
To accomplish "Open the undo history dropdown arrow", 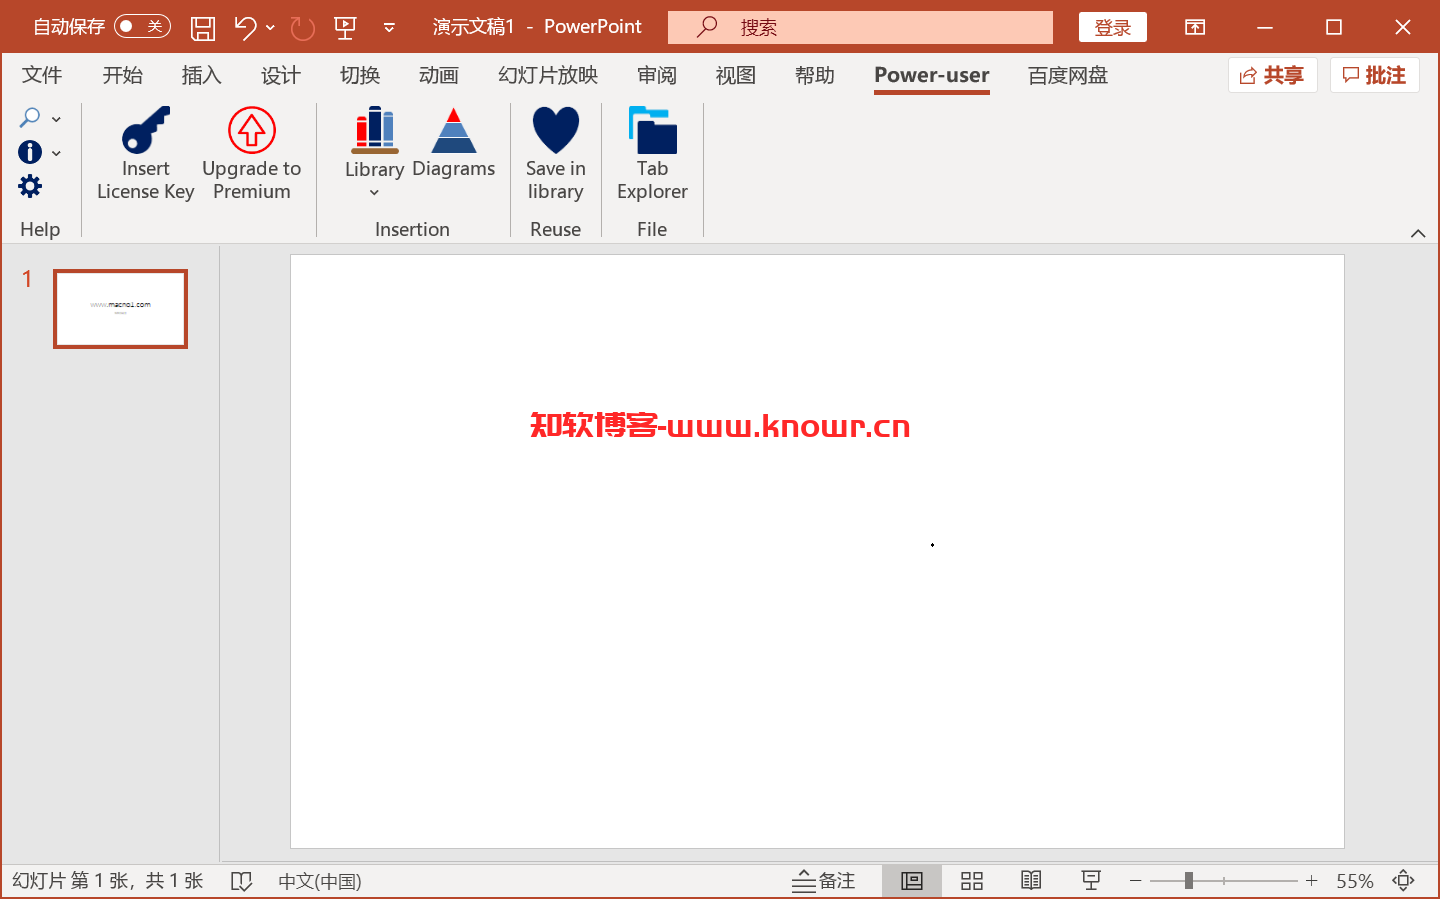I will [x=270, y=28].
